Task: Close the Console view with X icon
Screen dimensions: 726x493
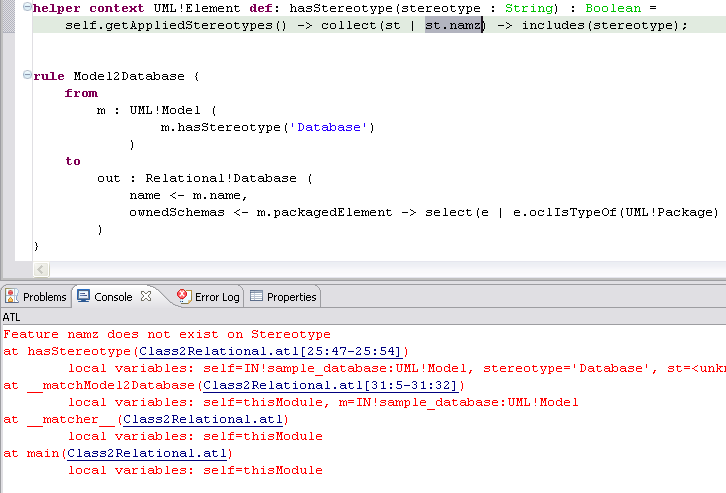Action: pos(146,296)
